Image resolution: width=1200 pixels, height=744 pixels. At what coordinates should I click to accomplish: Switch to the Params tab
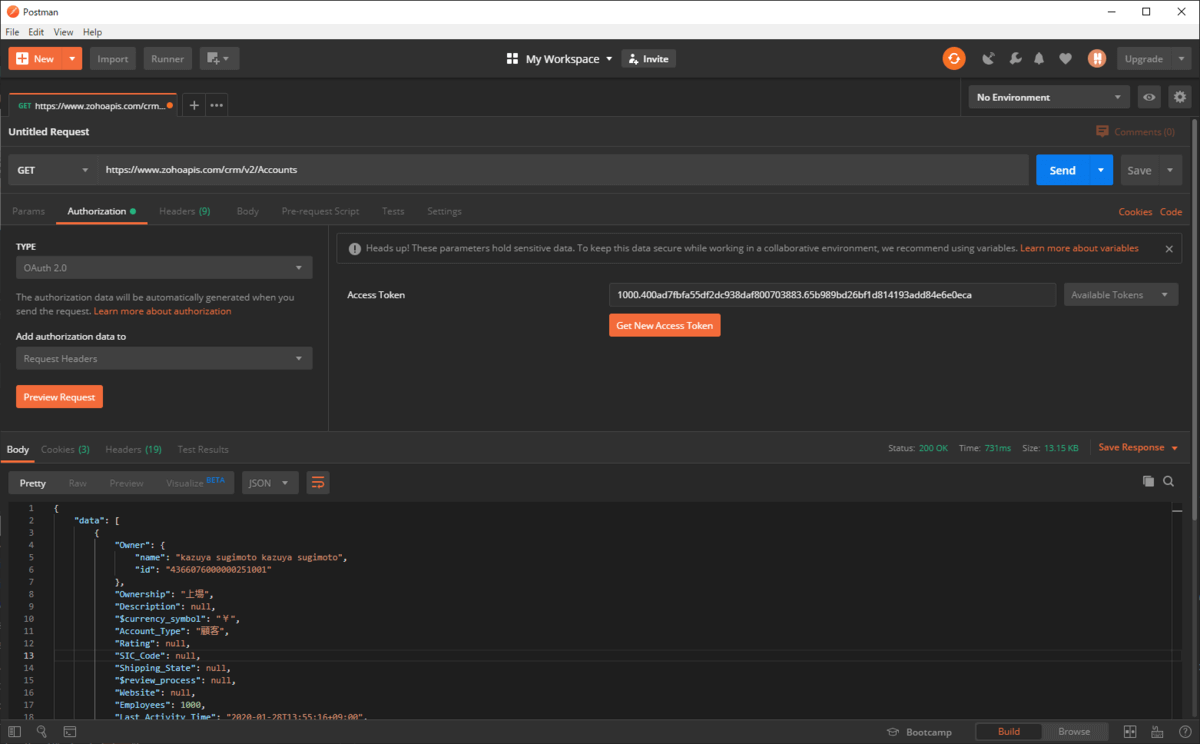28,211
